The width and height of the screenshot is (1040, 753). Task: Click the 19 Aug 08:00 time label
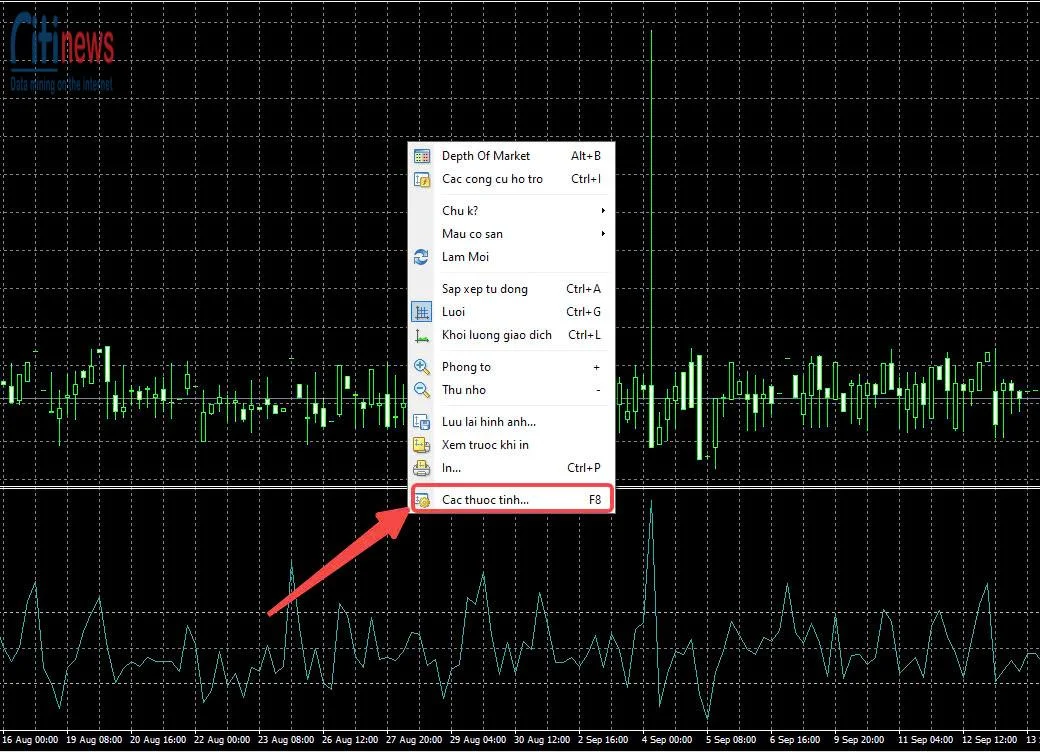(94, 740)
